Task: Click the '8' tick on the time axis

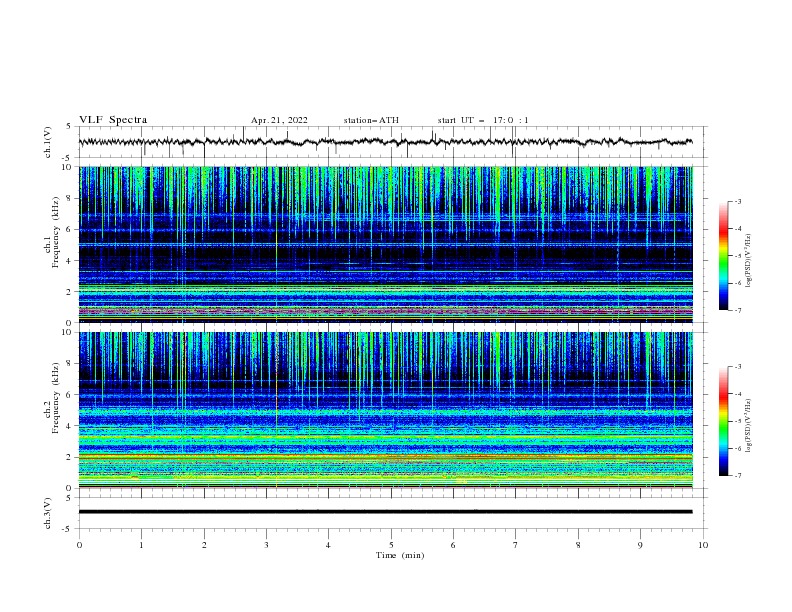Action: (578, 545)
